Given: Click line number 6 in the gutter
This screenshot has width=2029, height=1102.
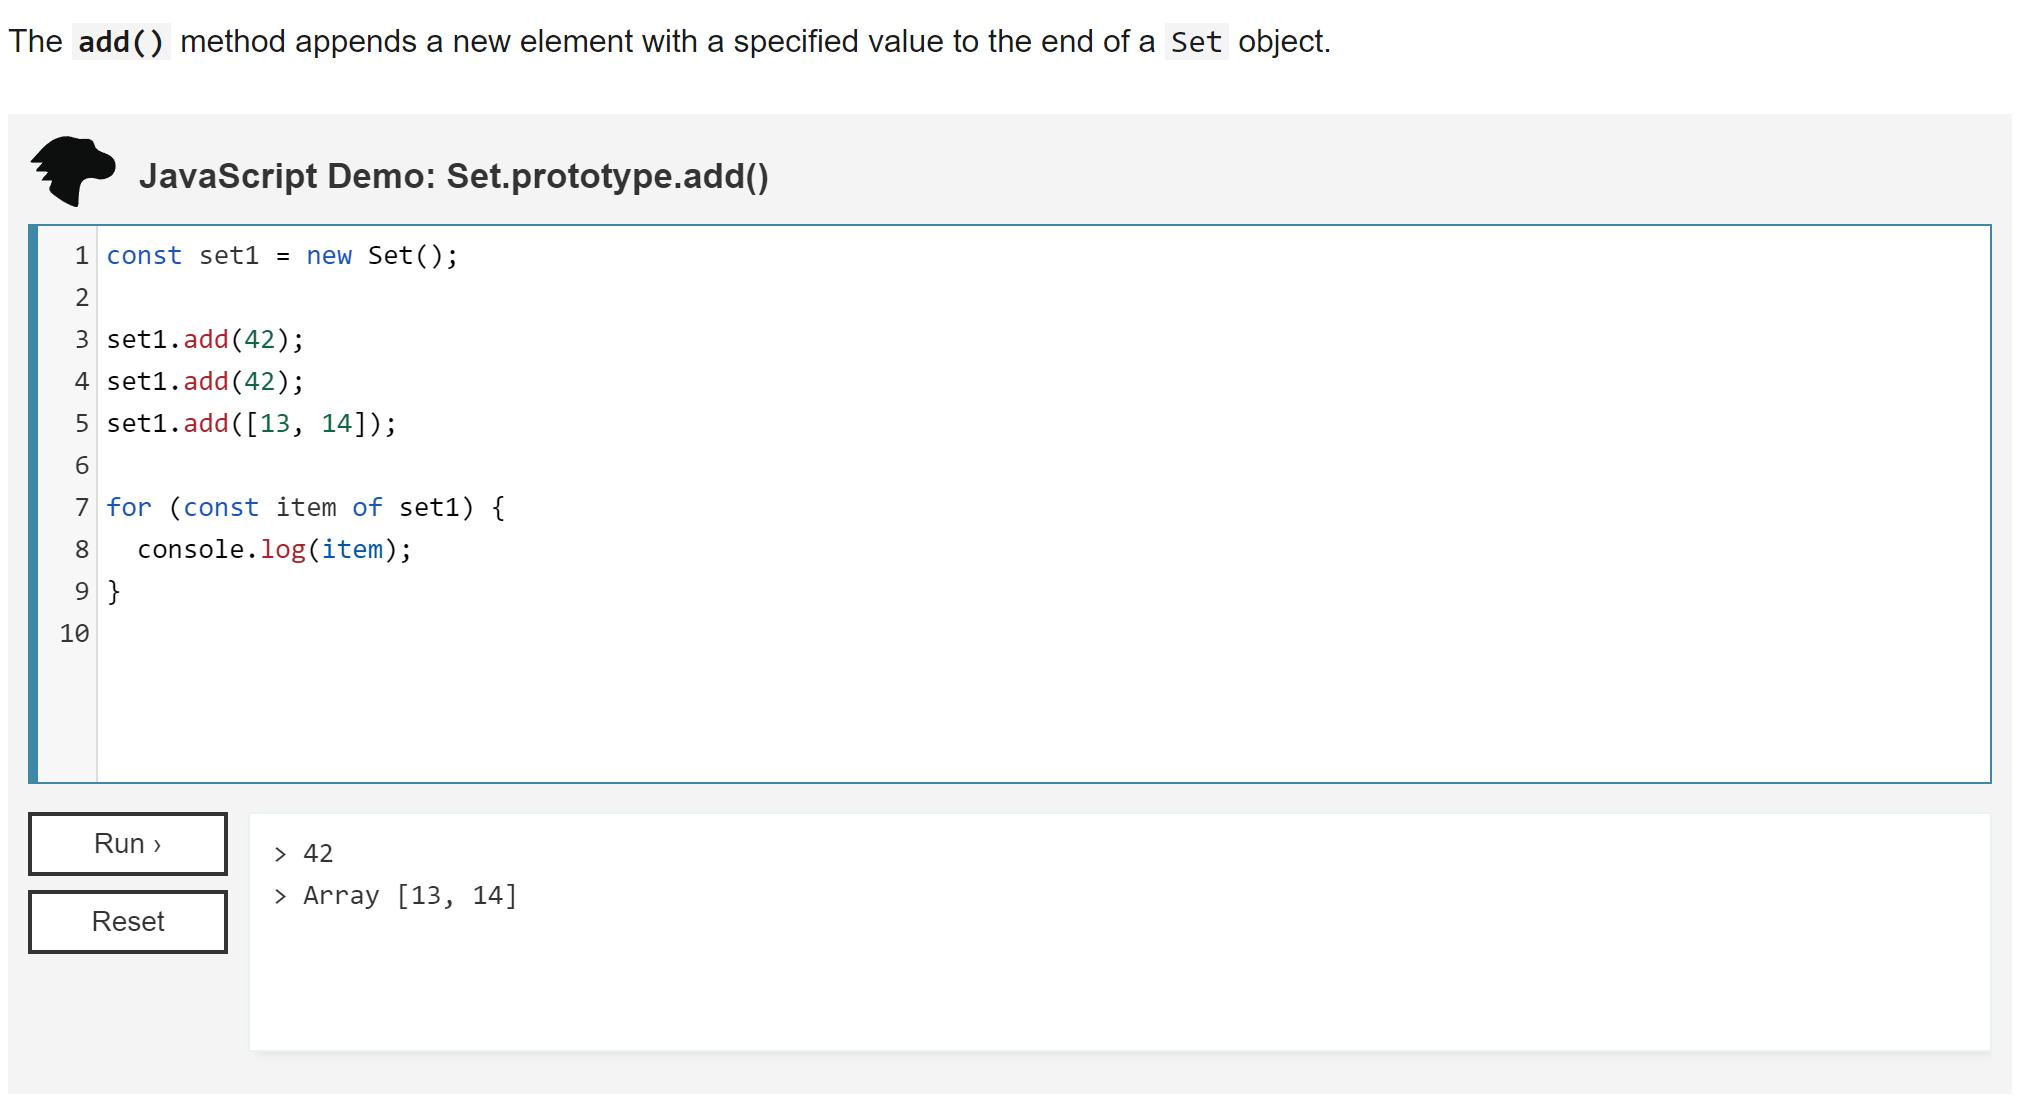Looking at the screenshot, I should coord(82,466).
